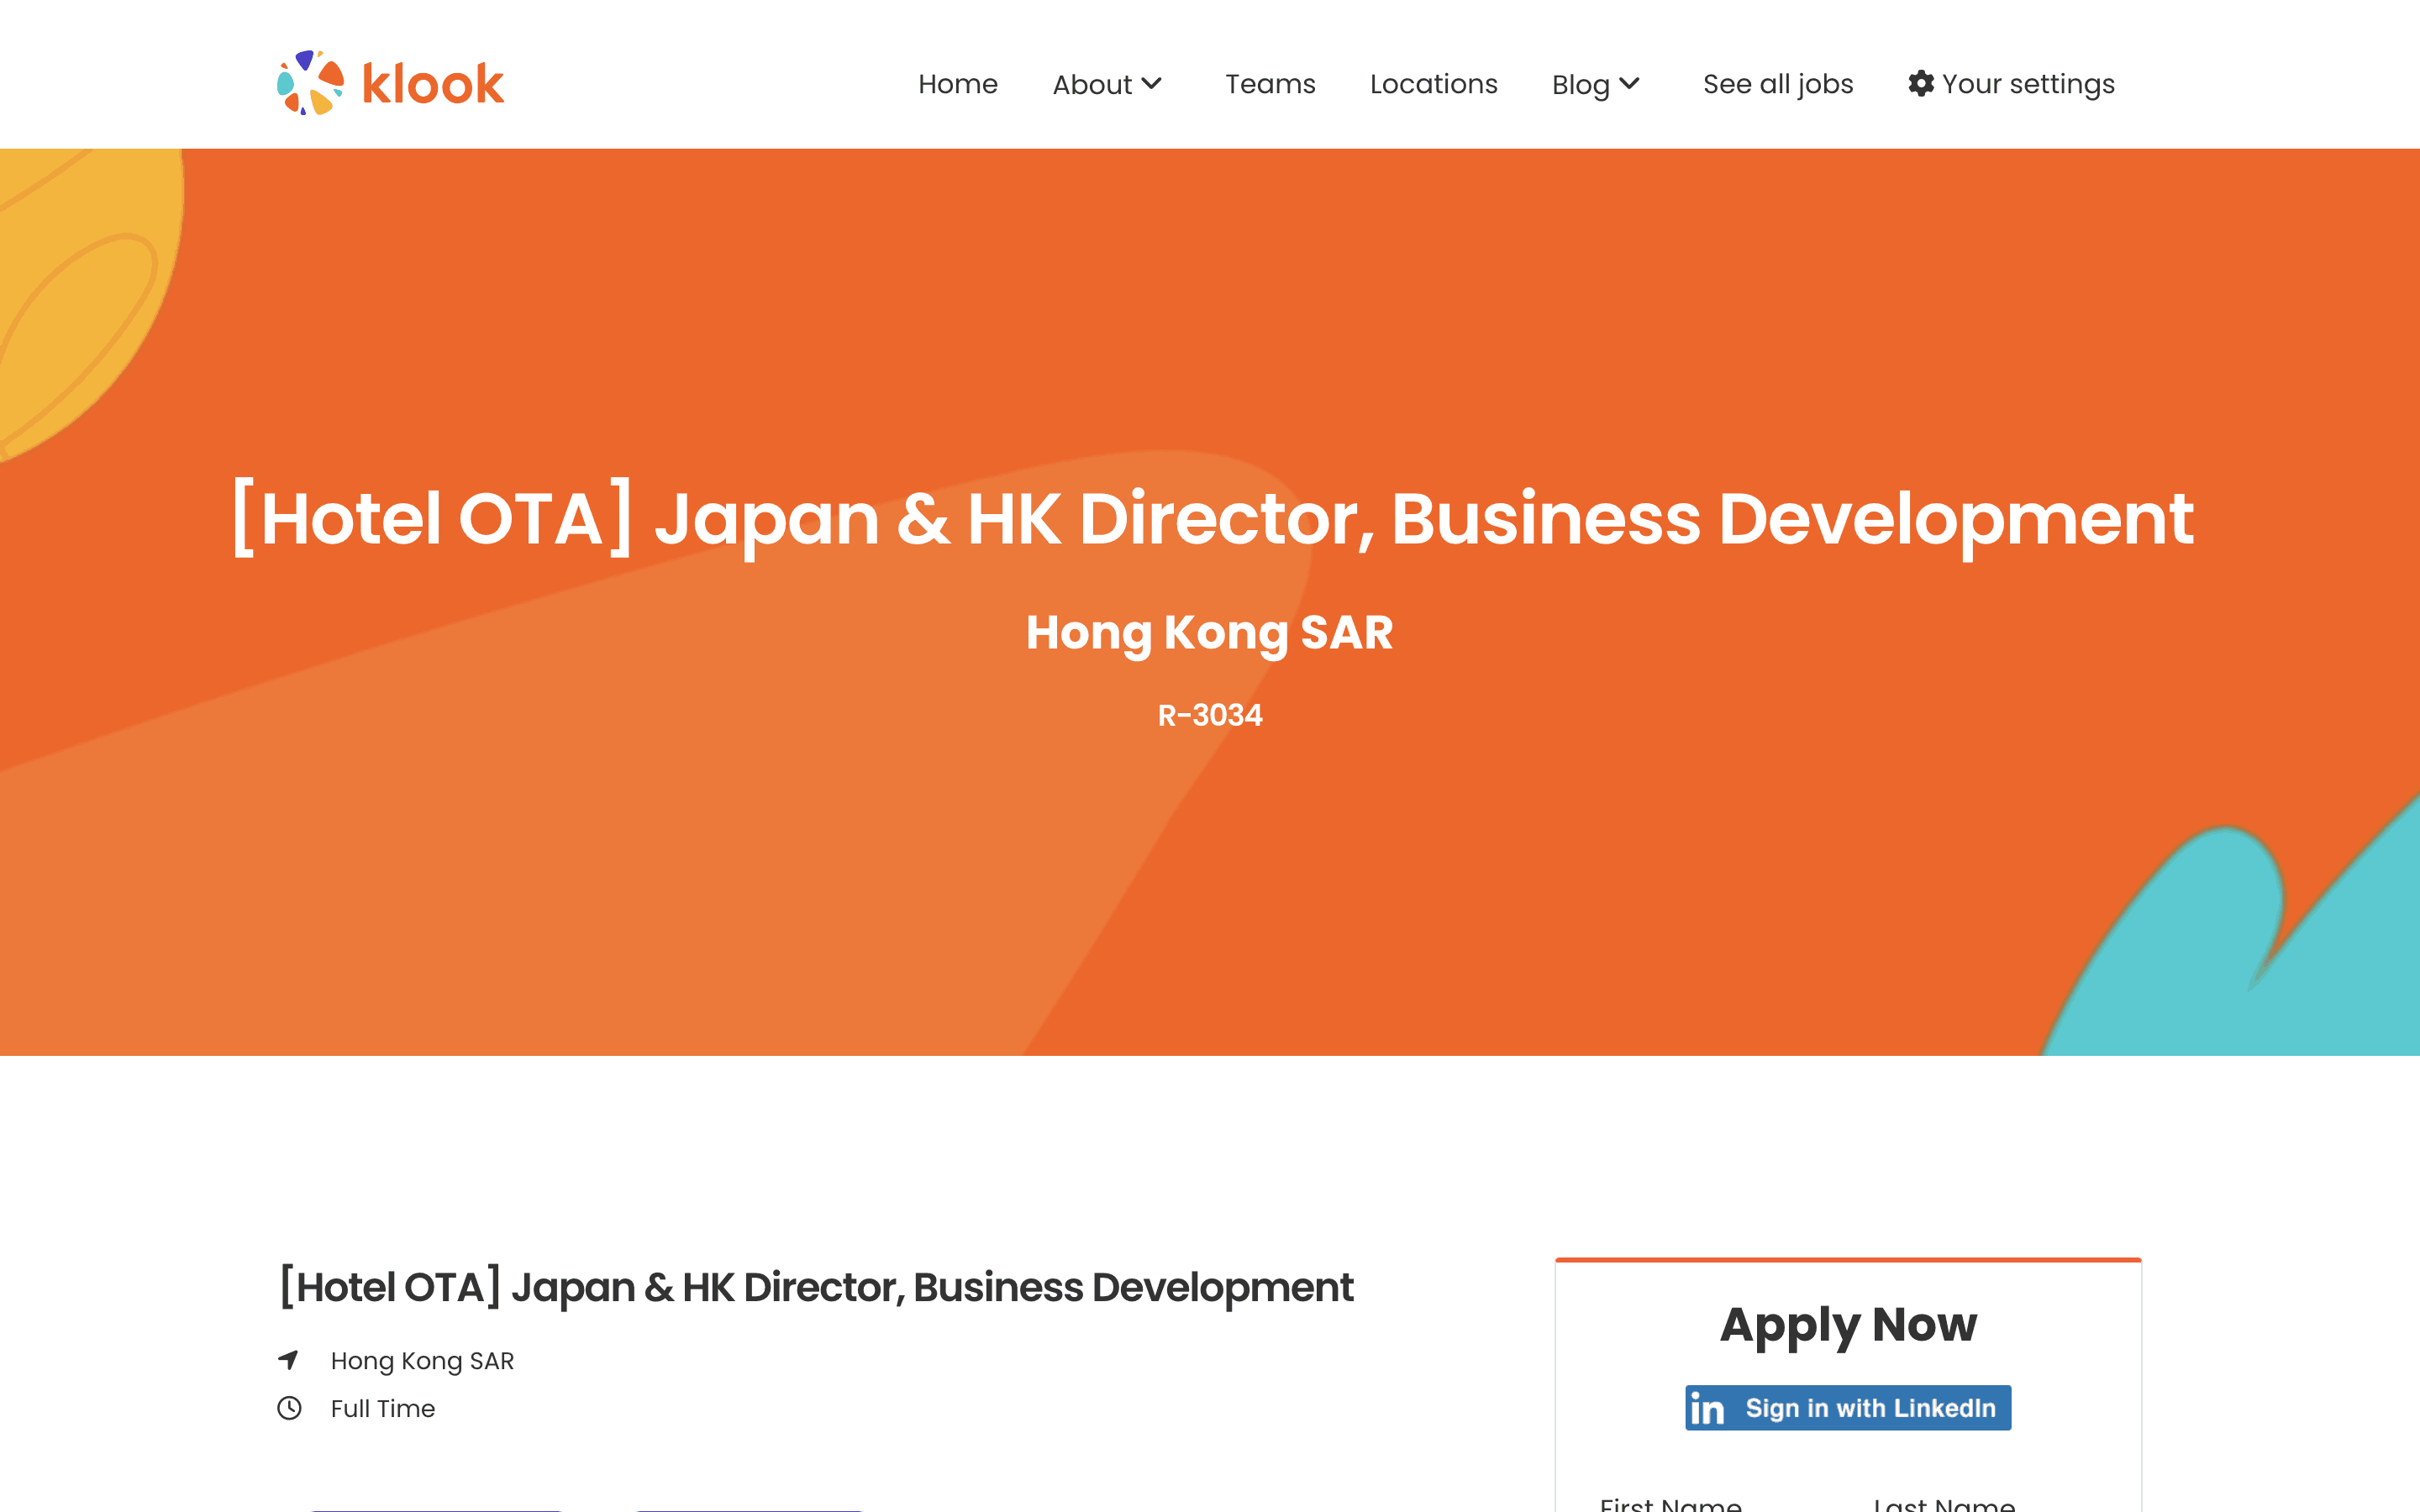Expand the About menu chevron
This screenshot has height=1512, width=2420.
(x=1151, y=84)
